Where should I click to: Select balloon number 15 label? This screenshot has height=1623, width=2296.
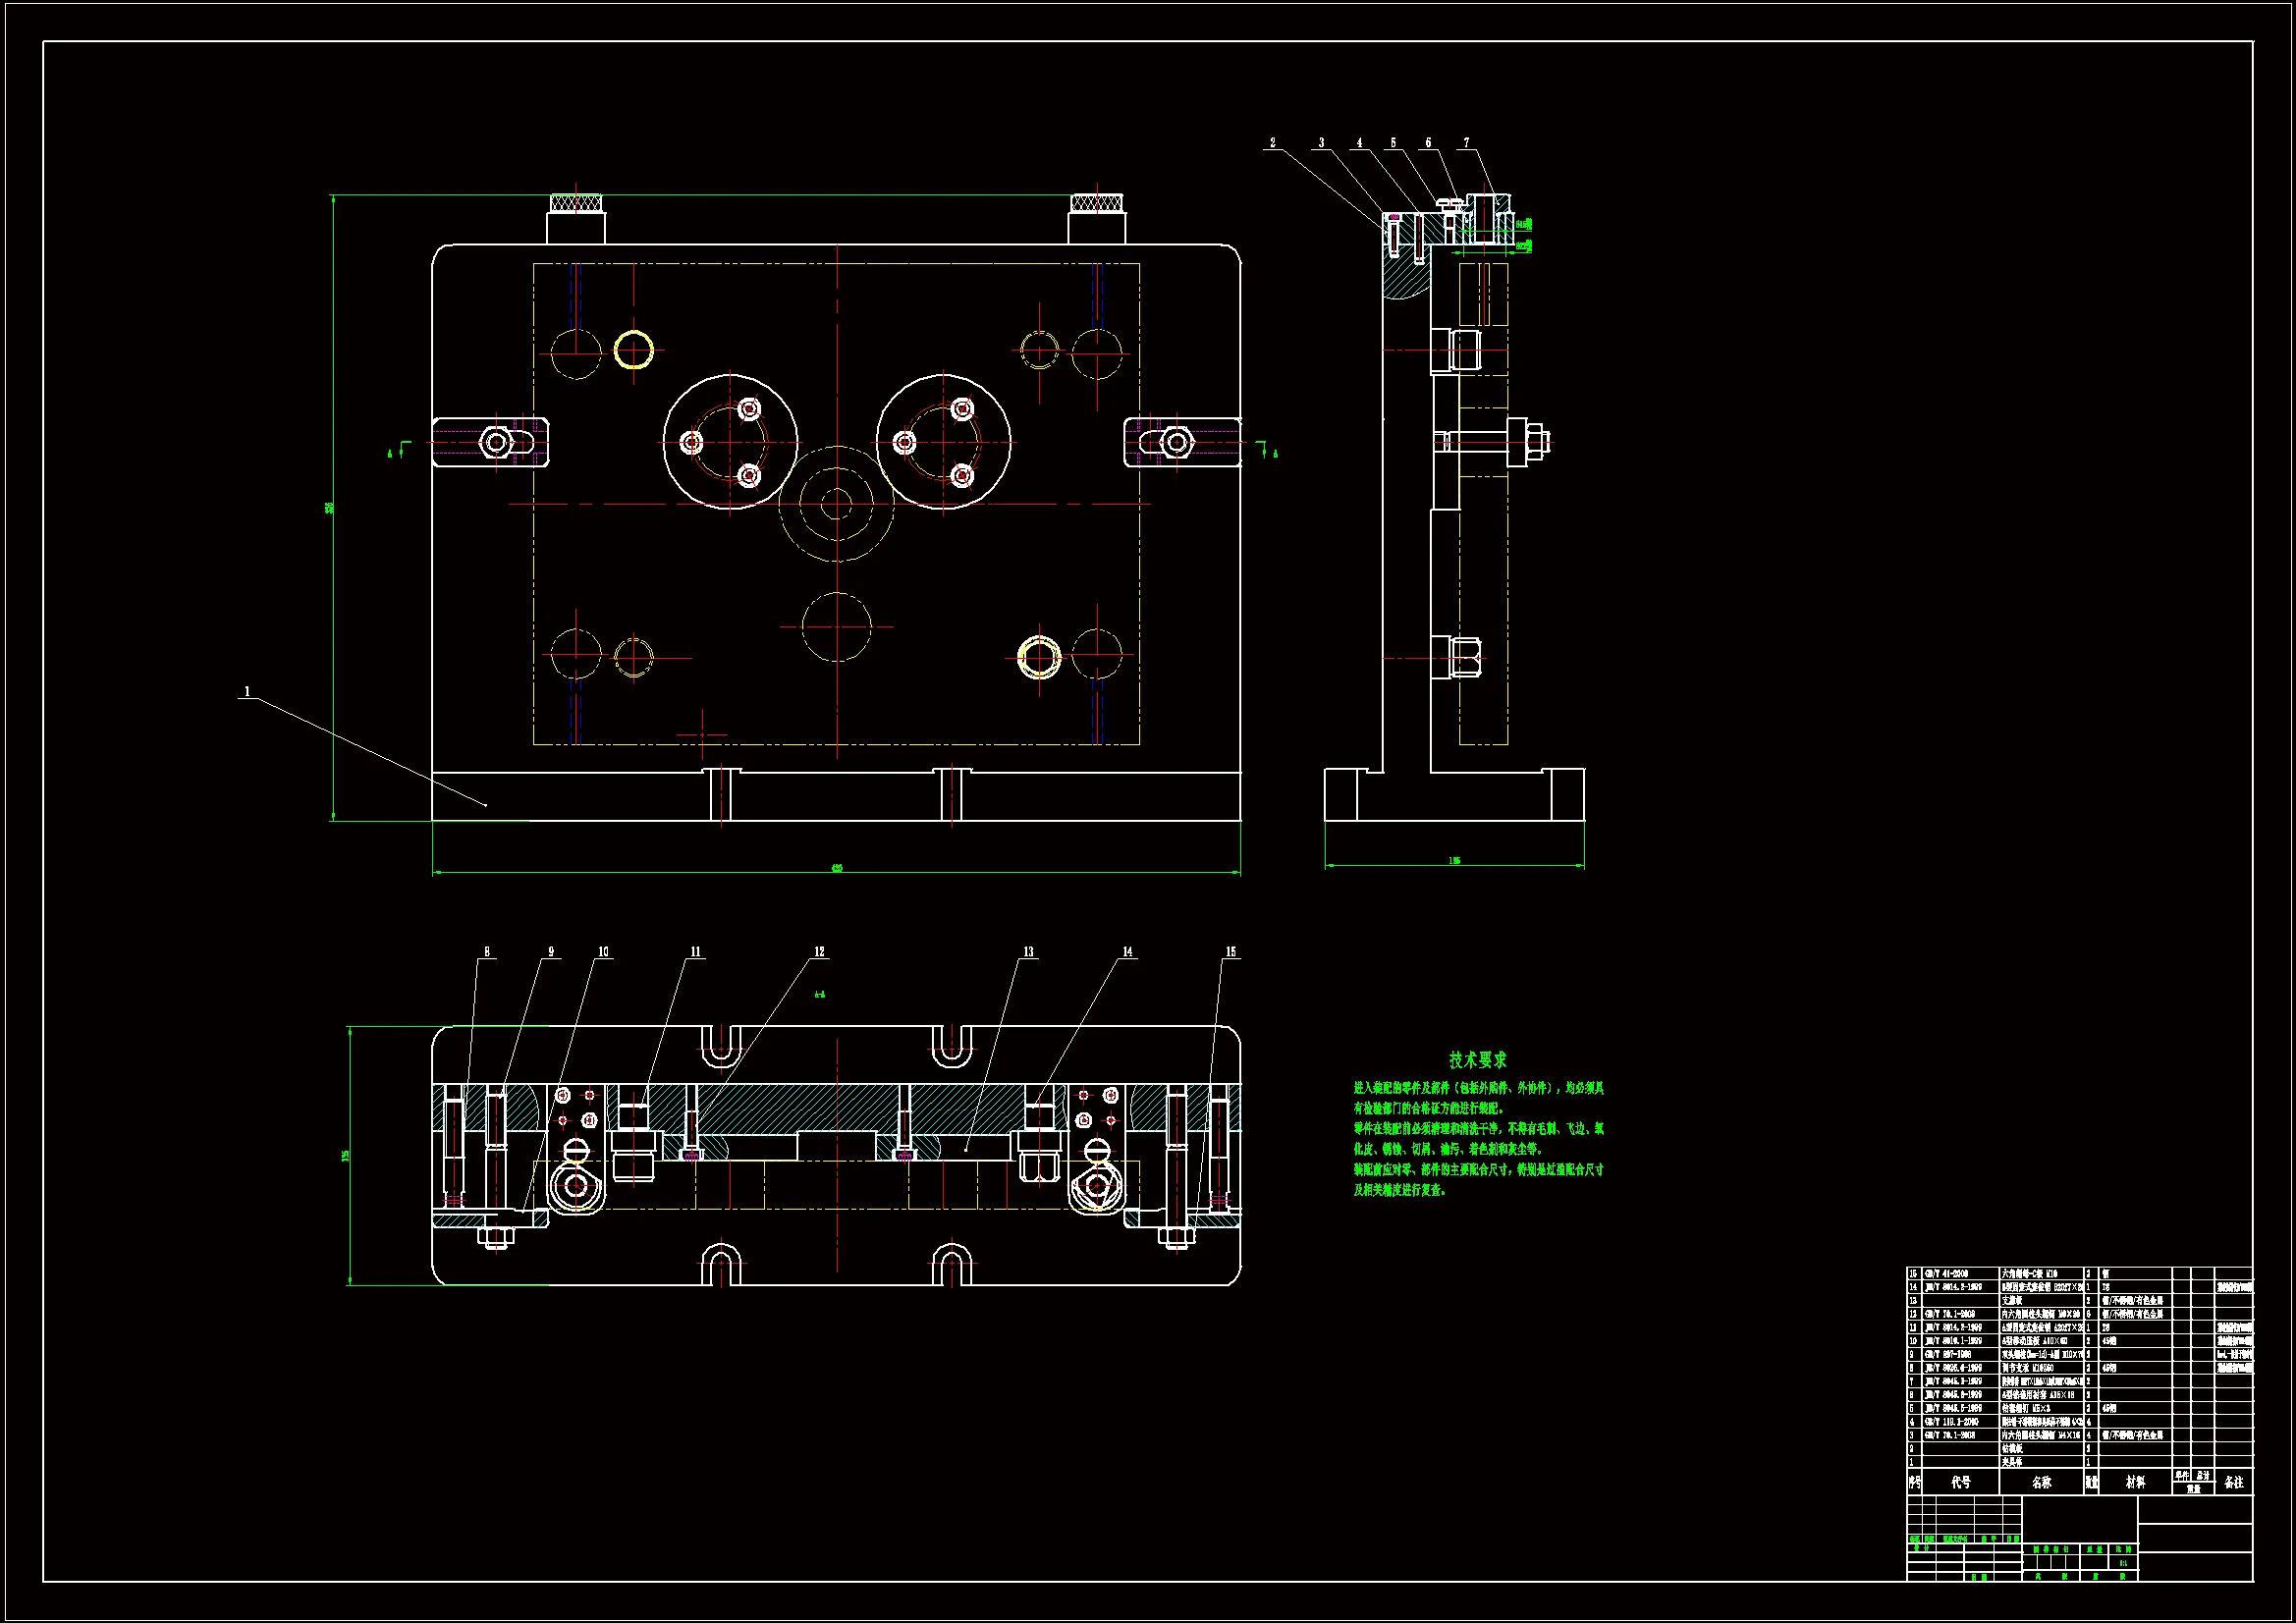pos(1231,952)
